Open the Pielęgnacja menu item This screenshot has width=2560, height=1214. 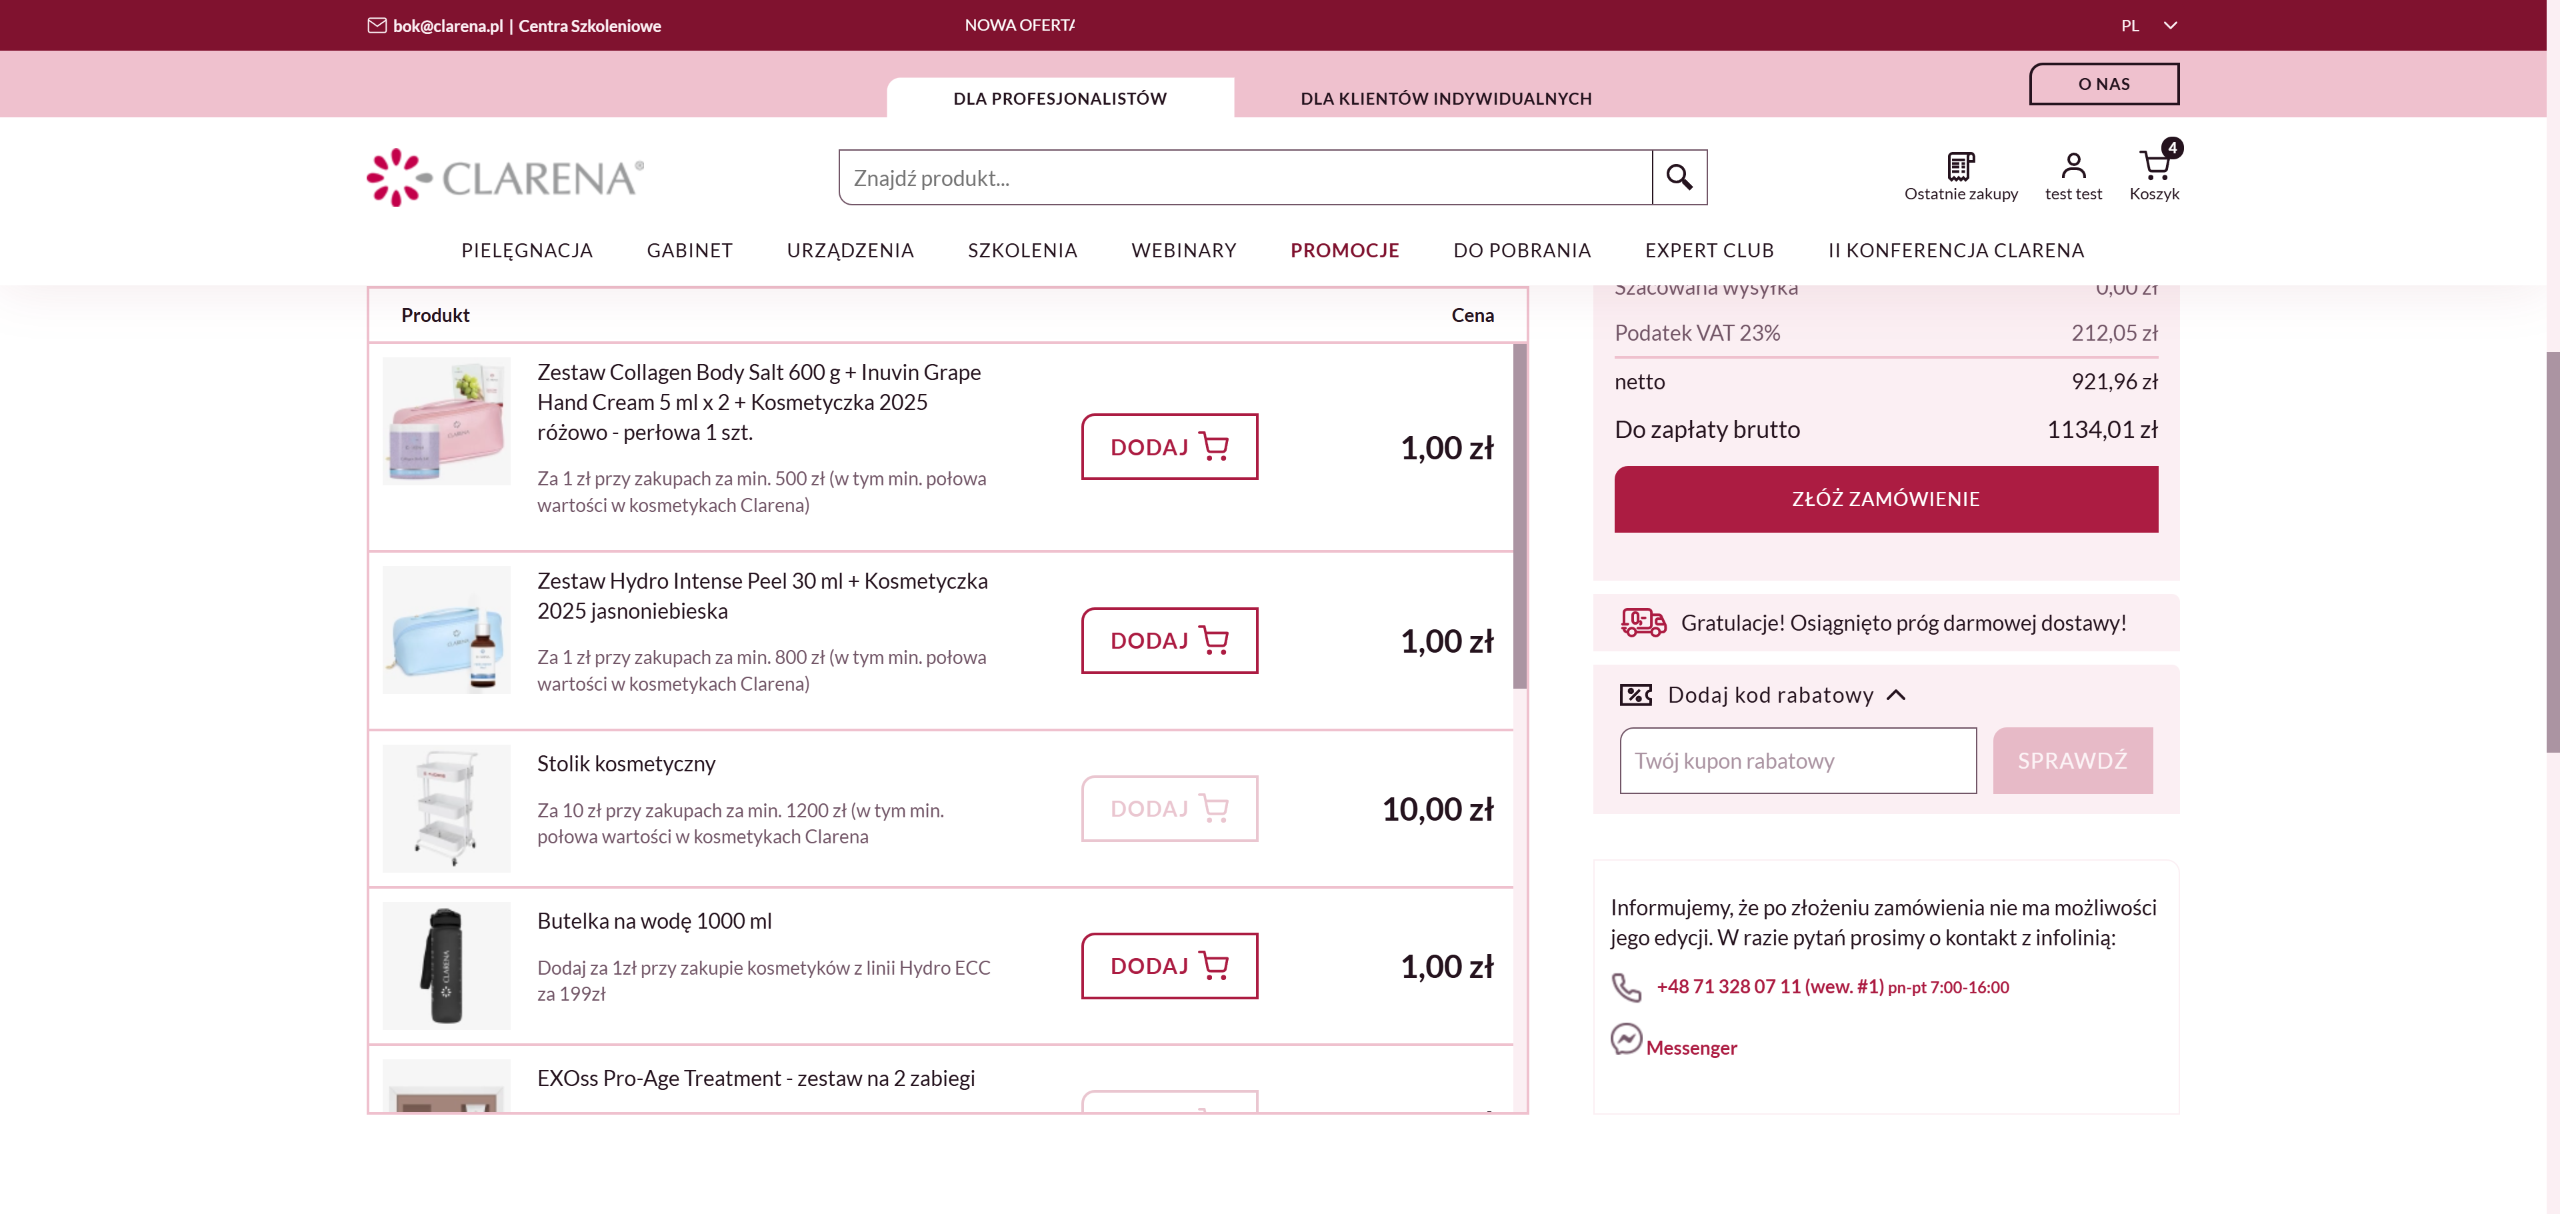(x=526, y=250)
